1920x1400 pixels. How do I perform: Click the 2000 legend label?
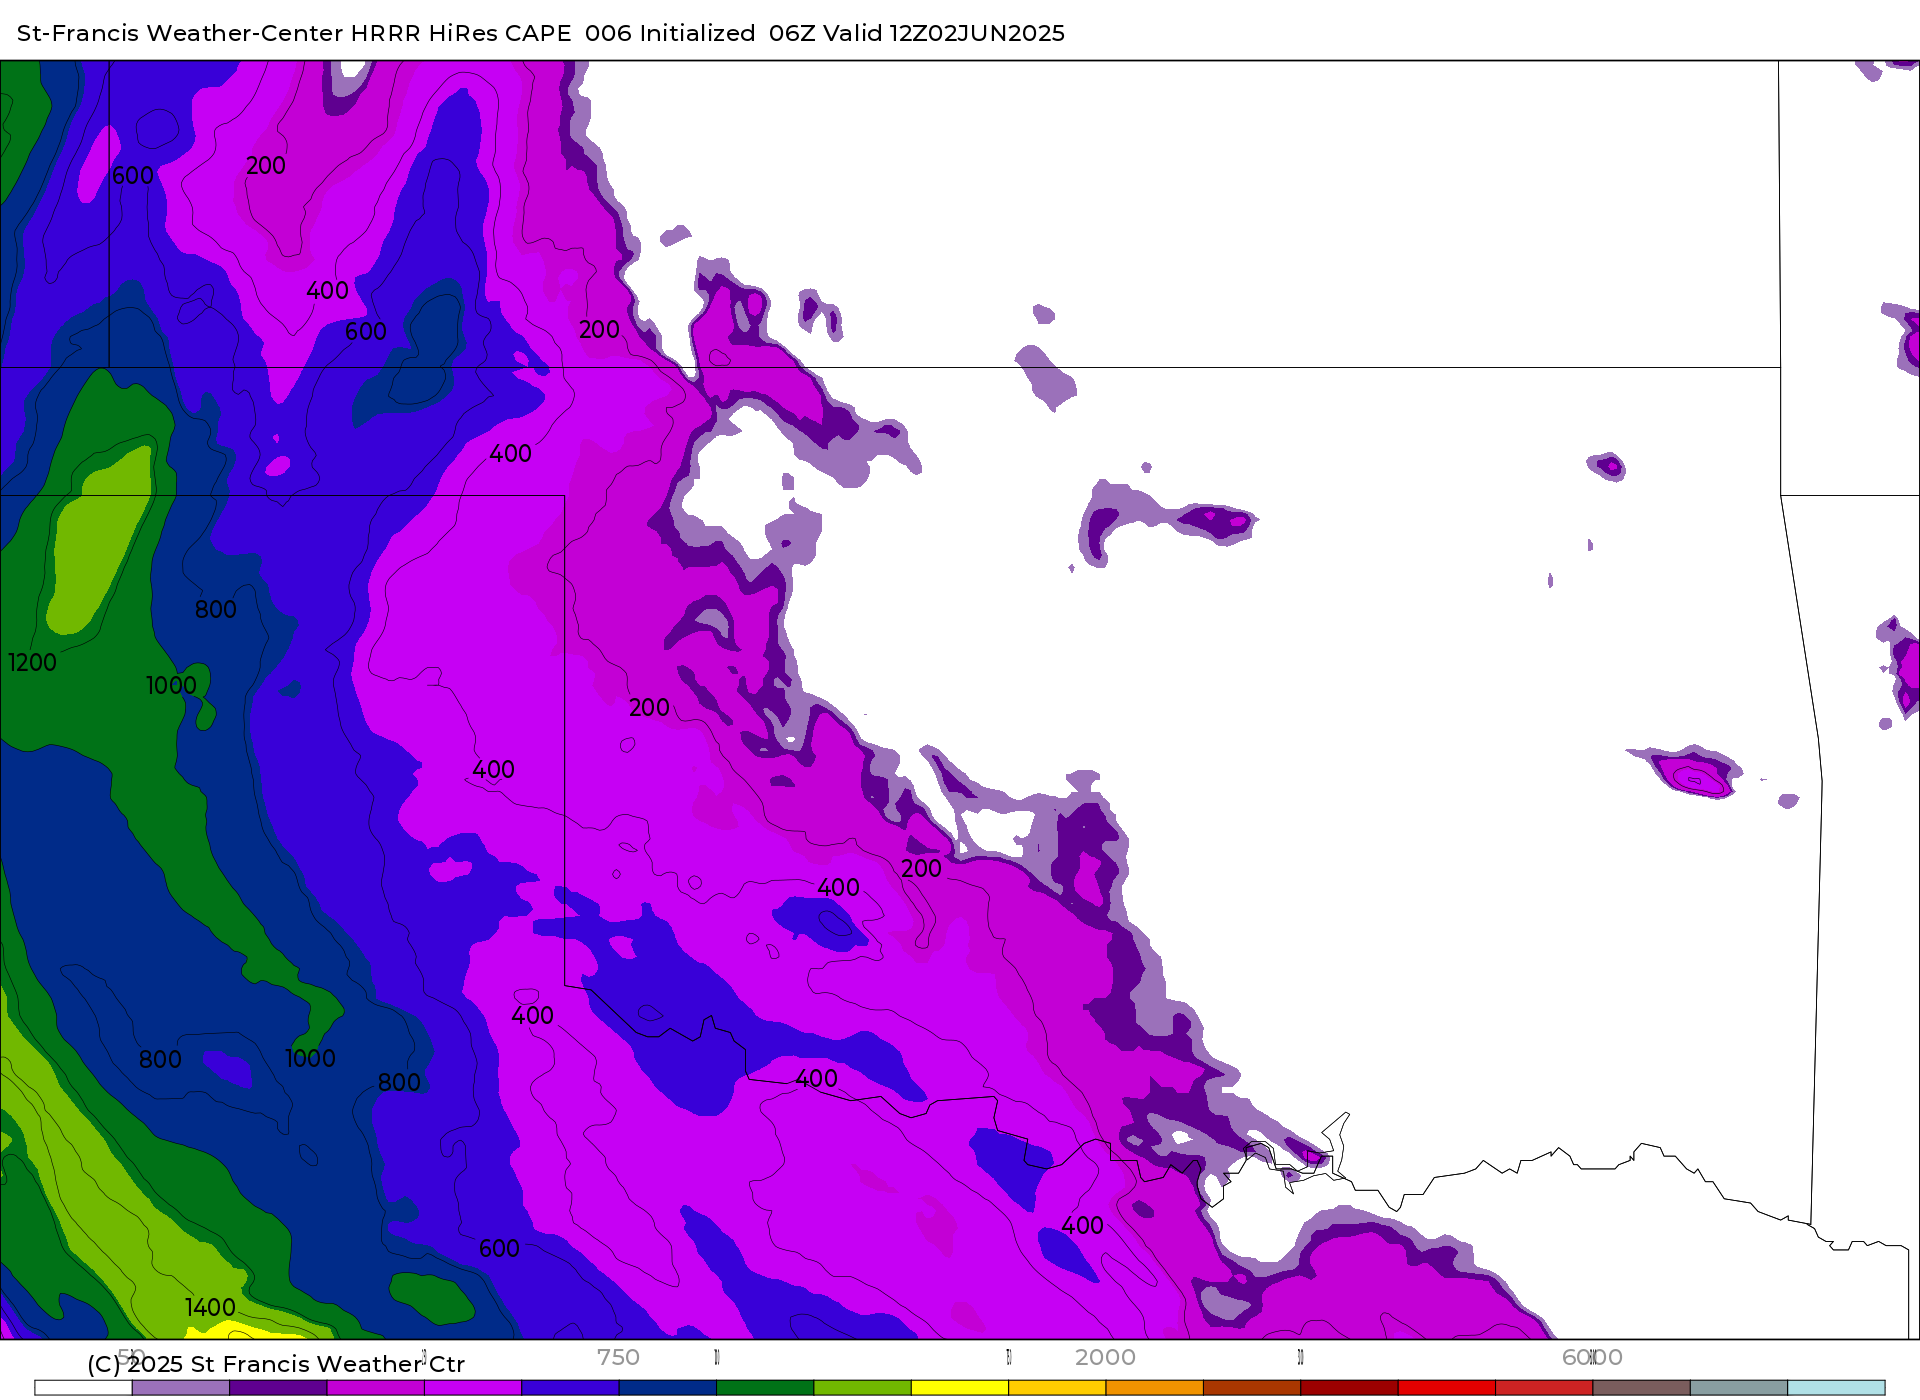1105,1357
